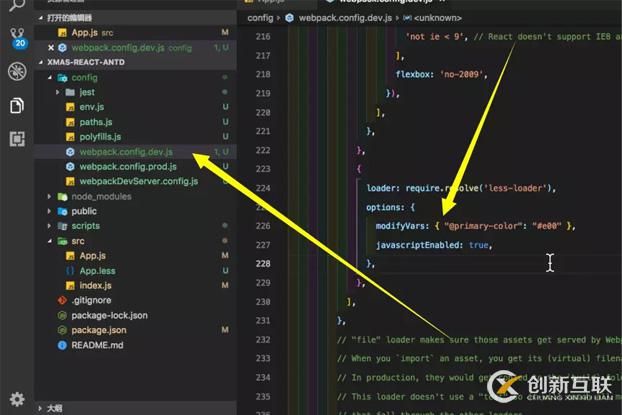Click line number 232 in gutter

(263, 340)
